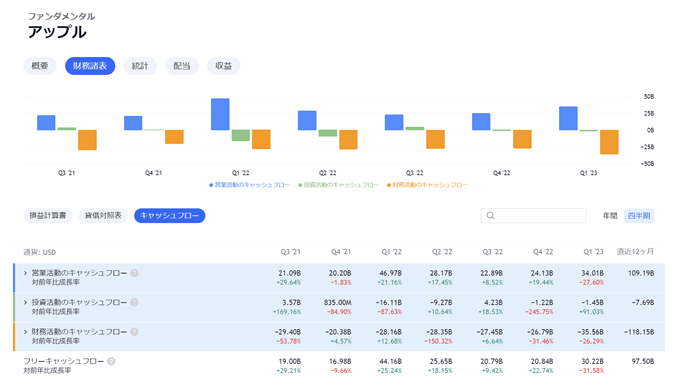Switch period to 年間
Screen dimensions: 680x387
(610, 216)
